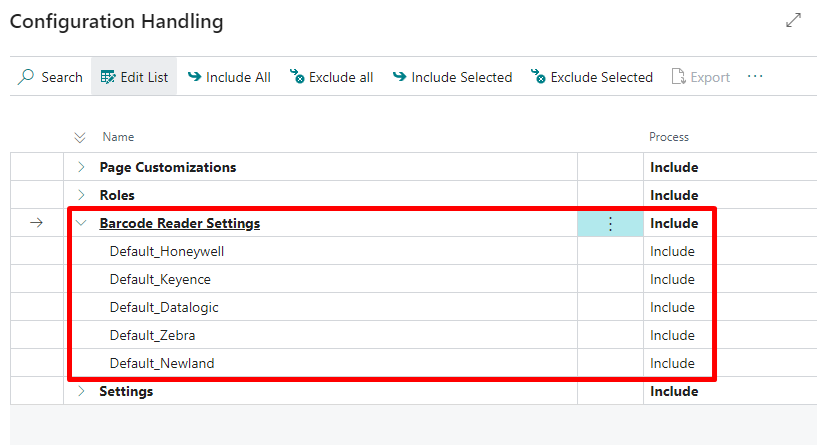Expand the page with the diagonal arrows icon
The image size is (817, 445).
pyautogui.click(x=793, y=21)
